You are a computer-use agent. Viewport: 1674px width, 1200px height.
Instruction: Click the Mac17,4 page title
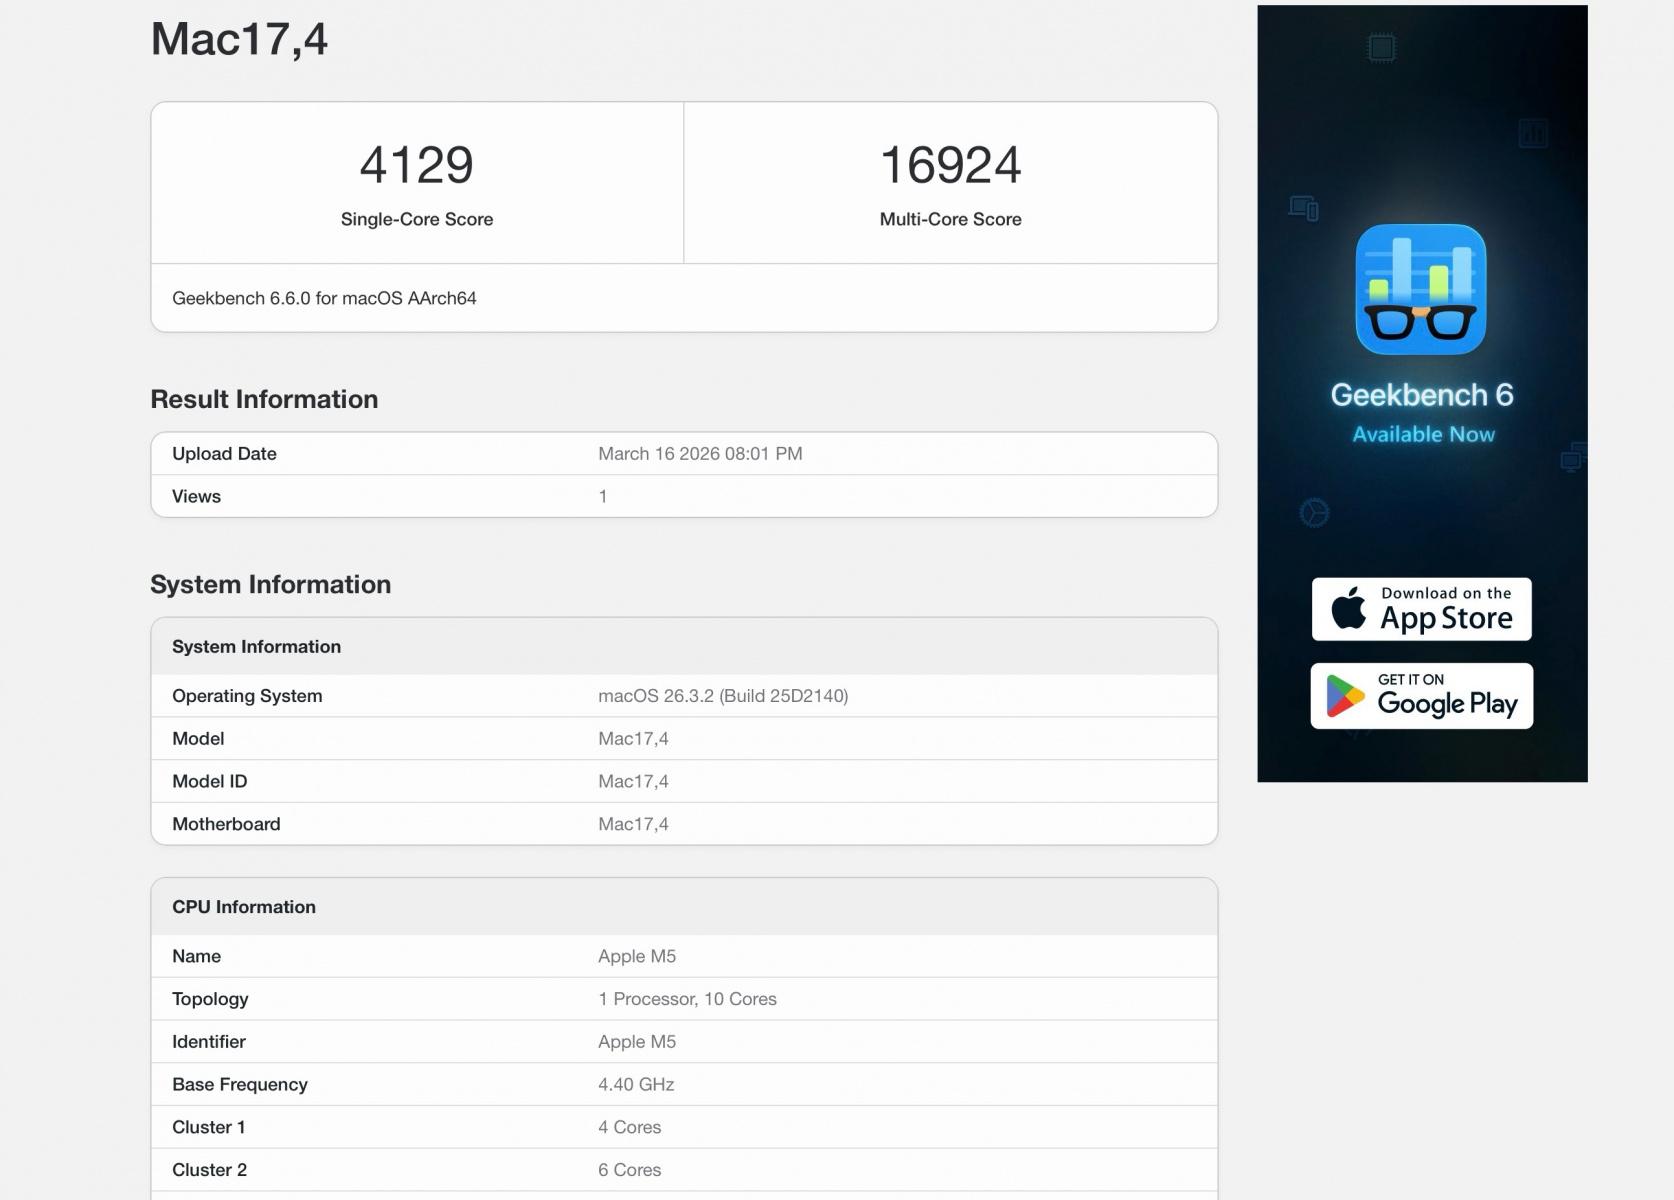pos(239,40)
